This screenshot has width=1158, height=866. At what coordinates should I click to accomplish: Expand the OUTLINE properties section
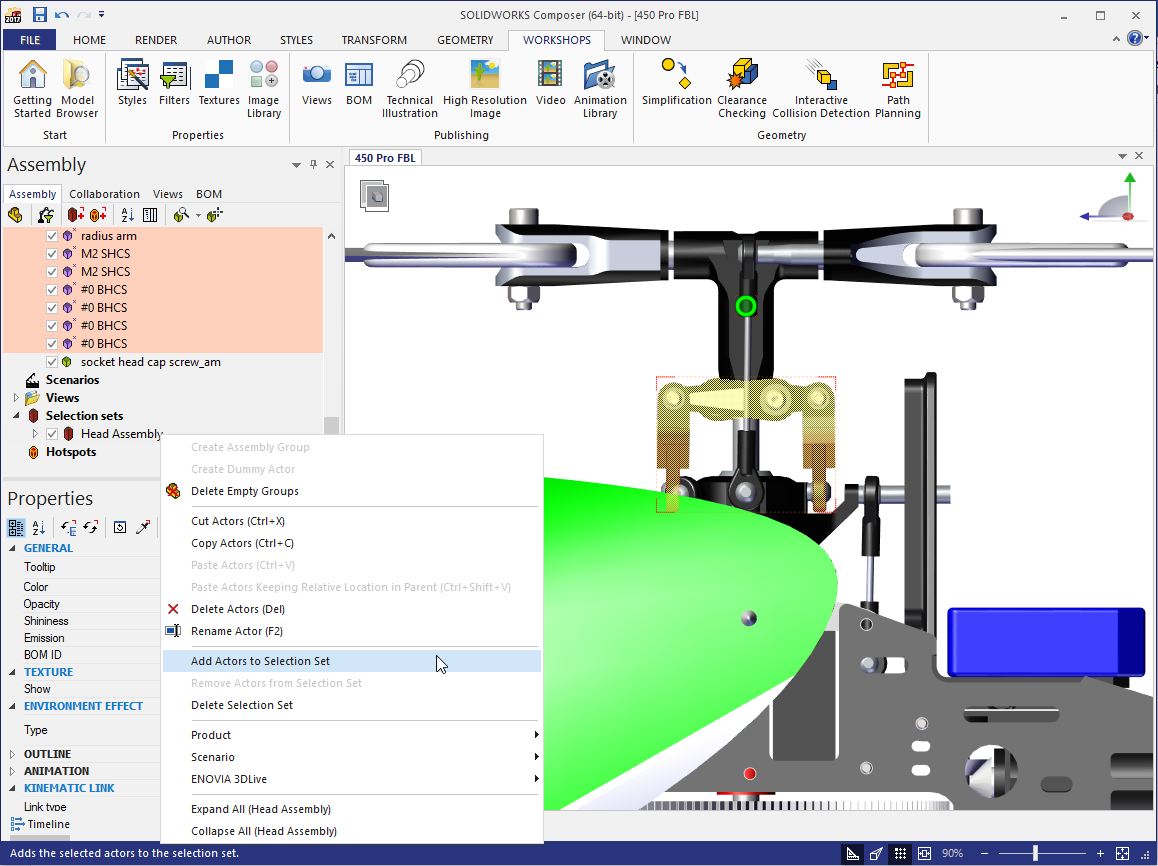(x=12, y=754)
